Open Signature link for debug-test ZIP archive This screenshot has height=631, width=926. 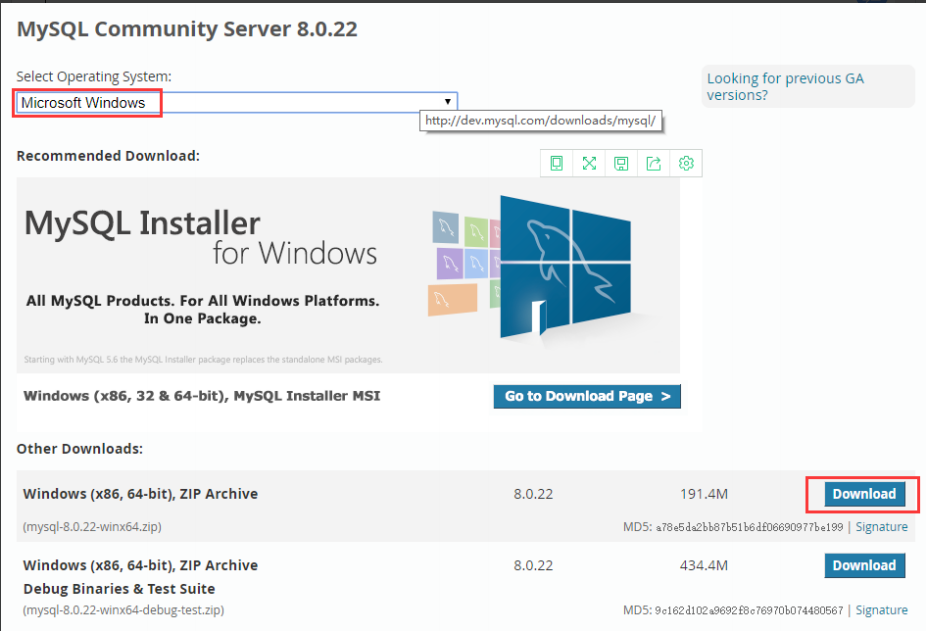[881, 610]
